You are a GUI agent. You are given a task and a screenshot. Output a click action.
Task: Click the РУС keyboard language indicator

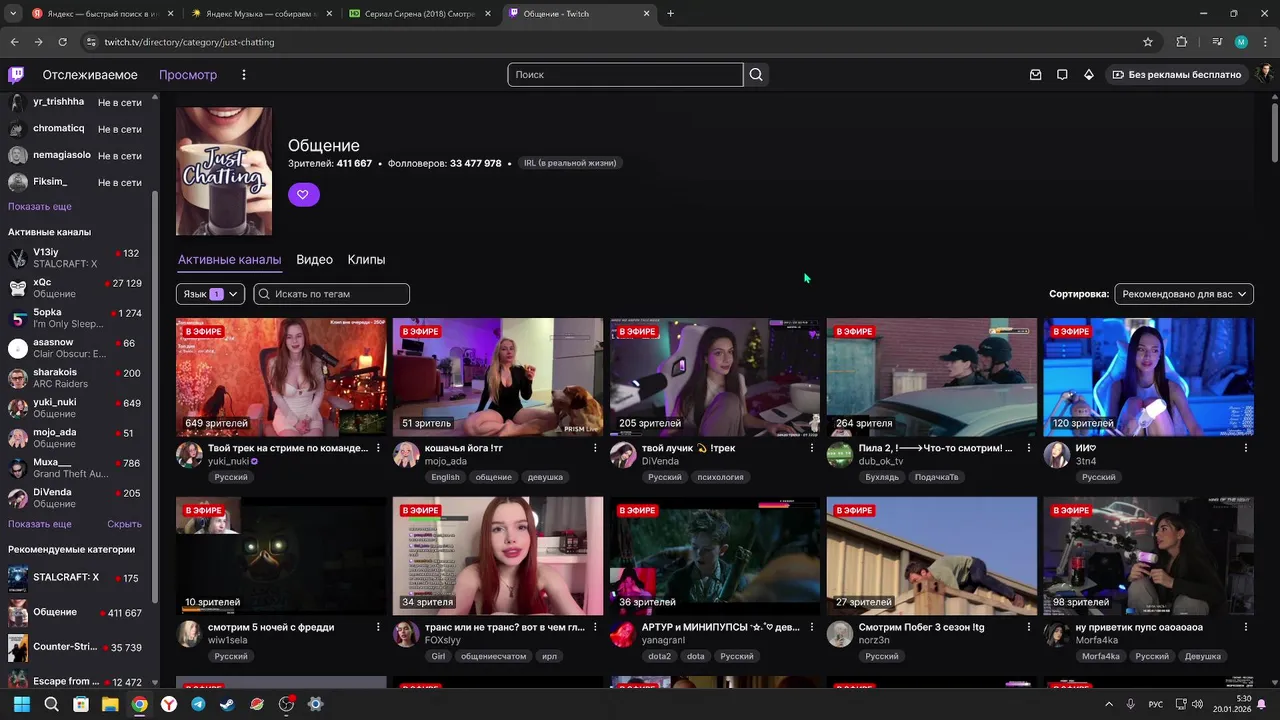[x=1156, y=704]
